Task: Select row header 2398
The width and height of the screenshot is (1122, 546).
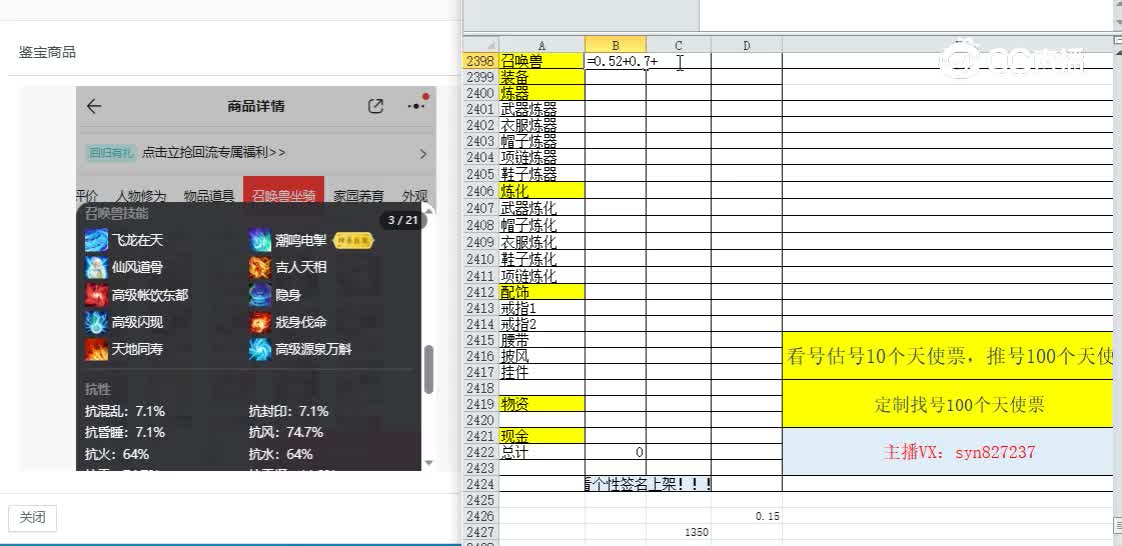Action: (x=481, y=62)
